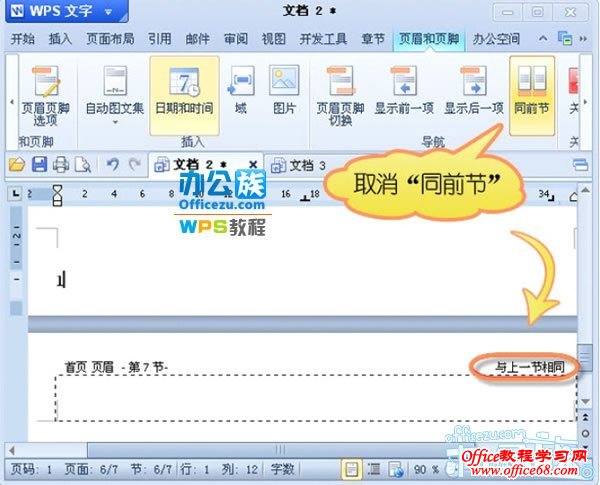
Task: Collapse the ribbon with up chevron
Action: tap(543, 38)
